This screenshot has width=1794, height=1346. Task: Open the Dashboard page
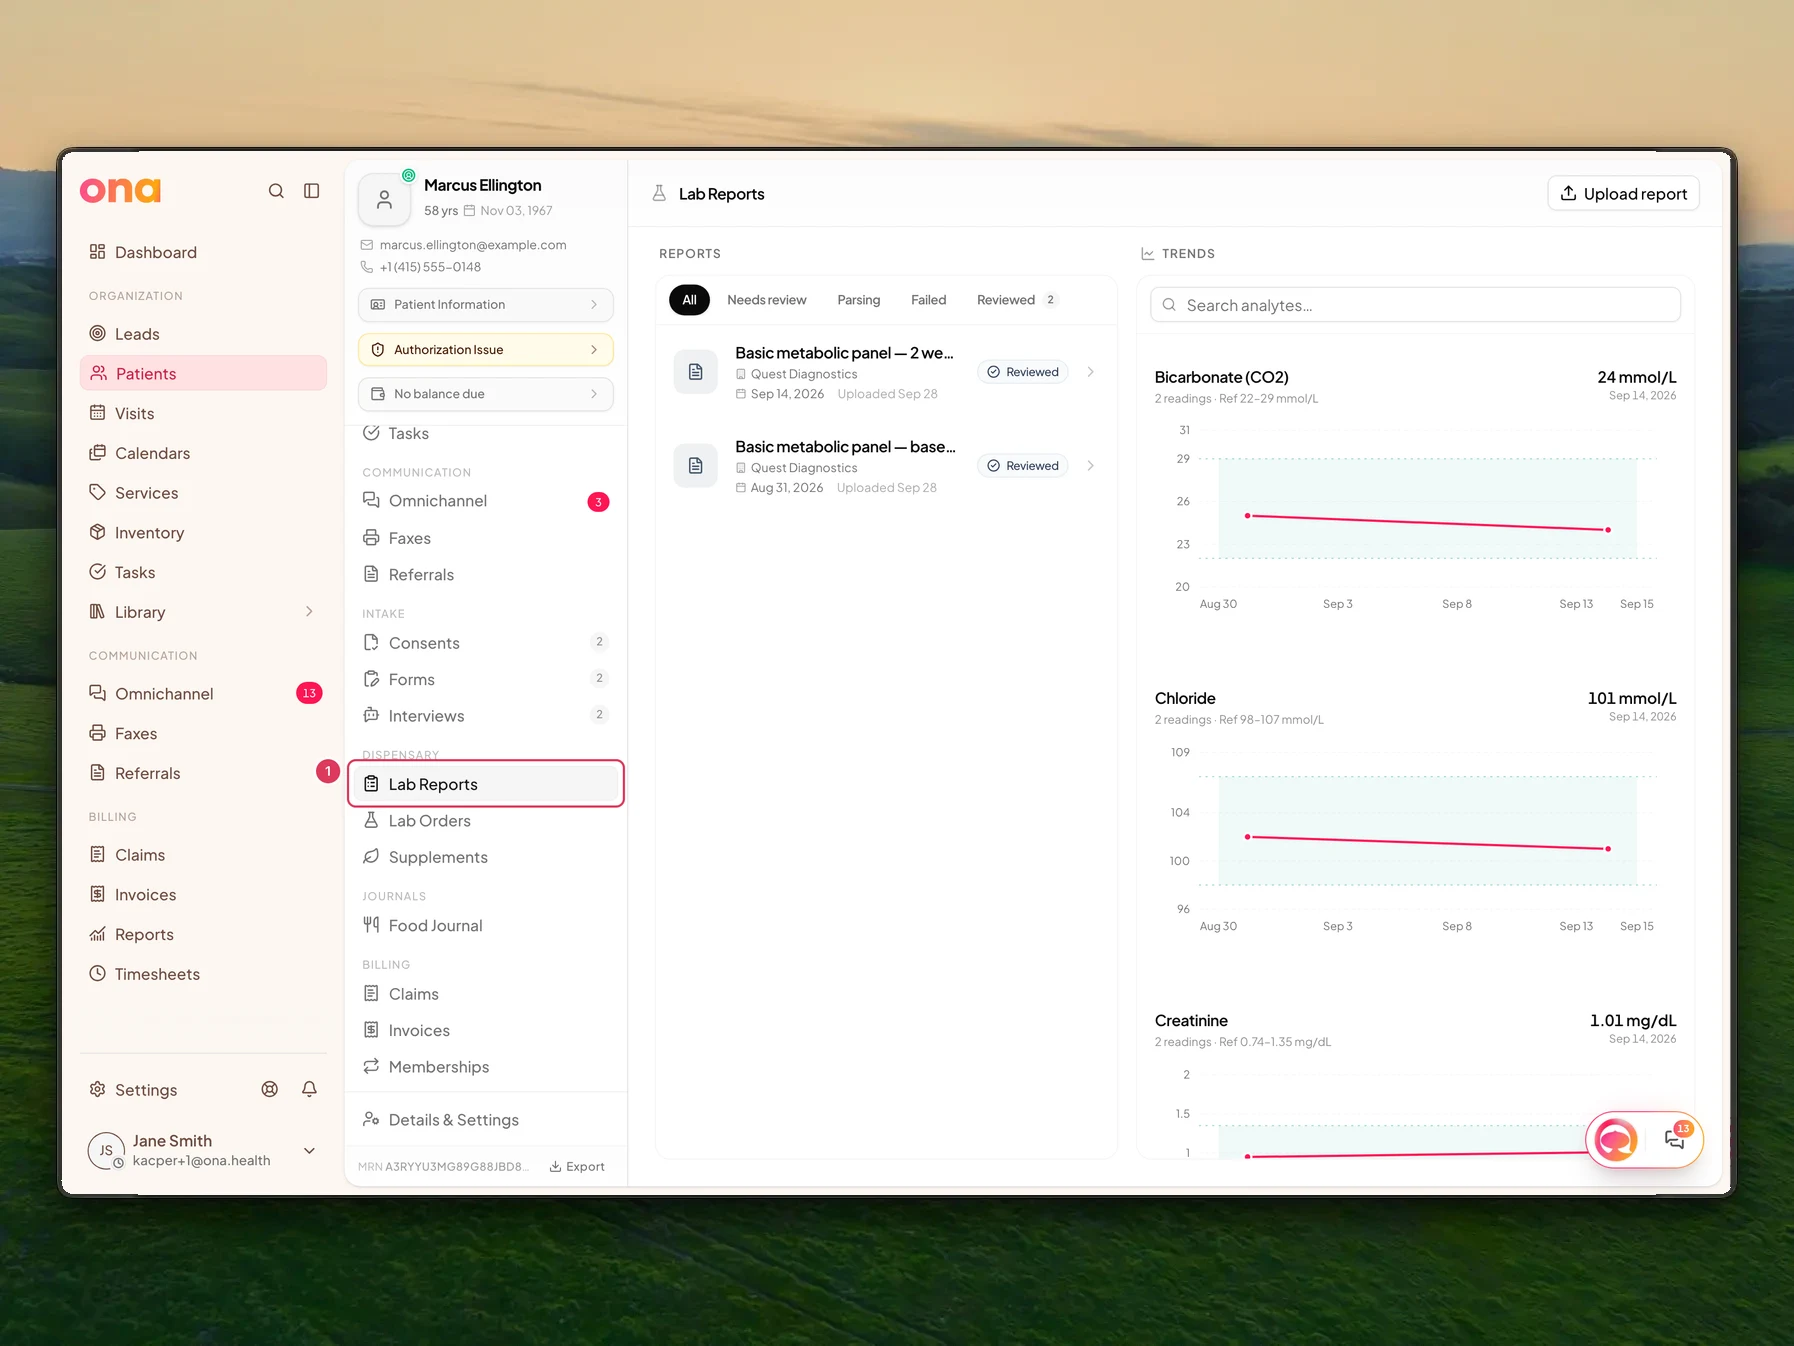(x=203, y=252)
